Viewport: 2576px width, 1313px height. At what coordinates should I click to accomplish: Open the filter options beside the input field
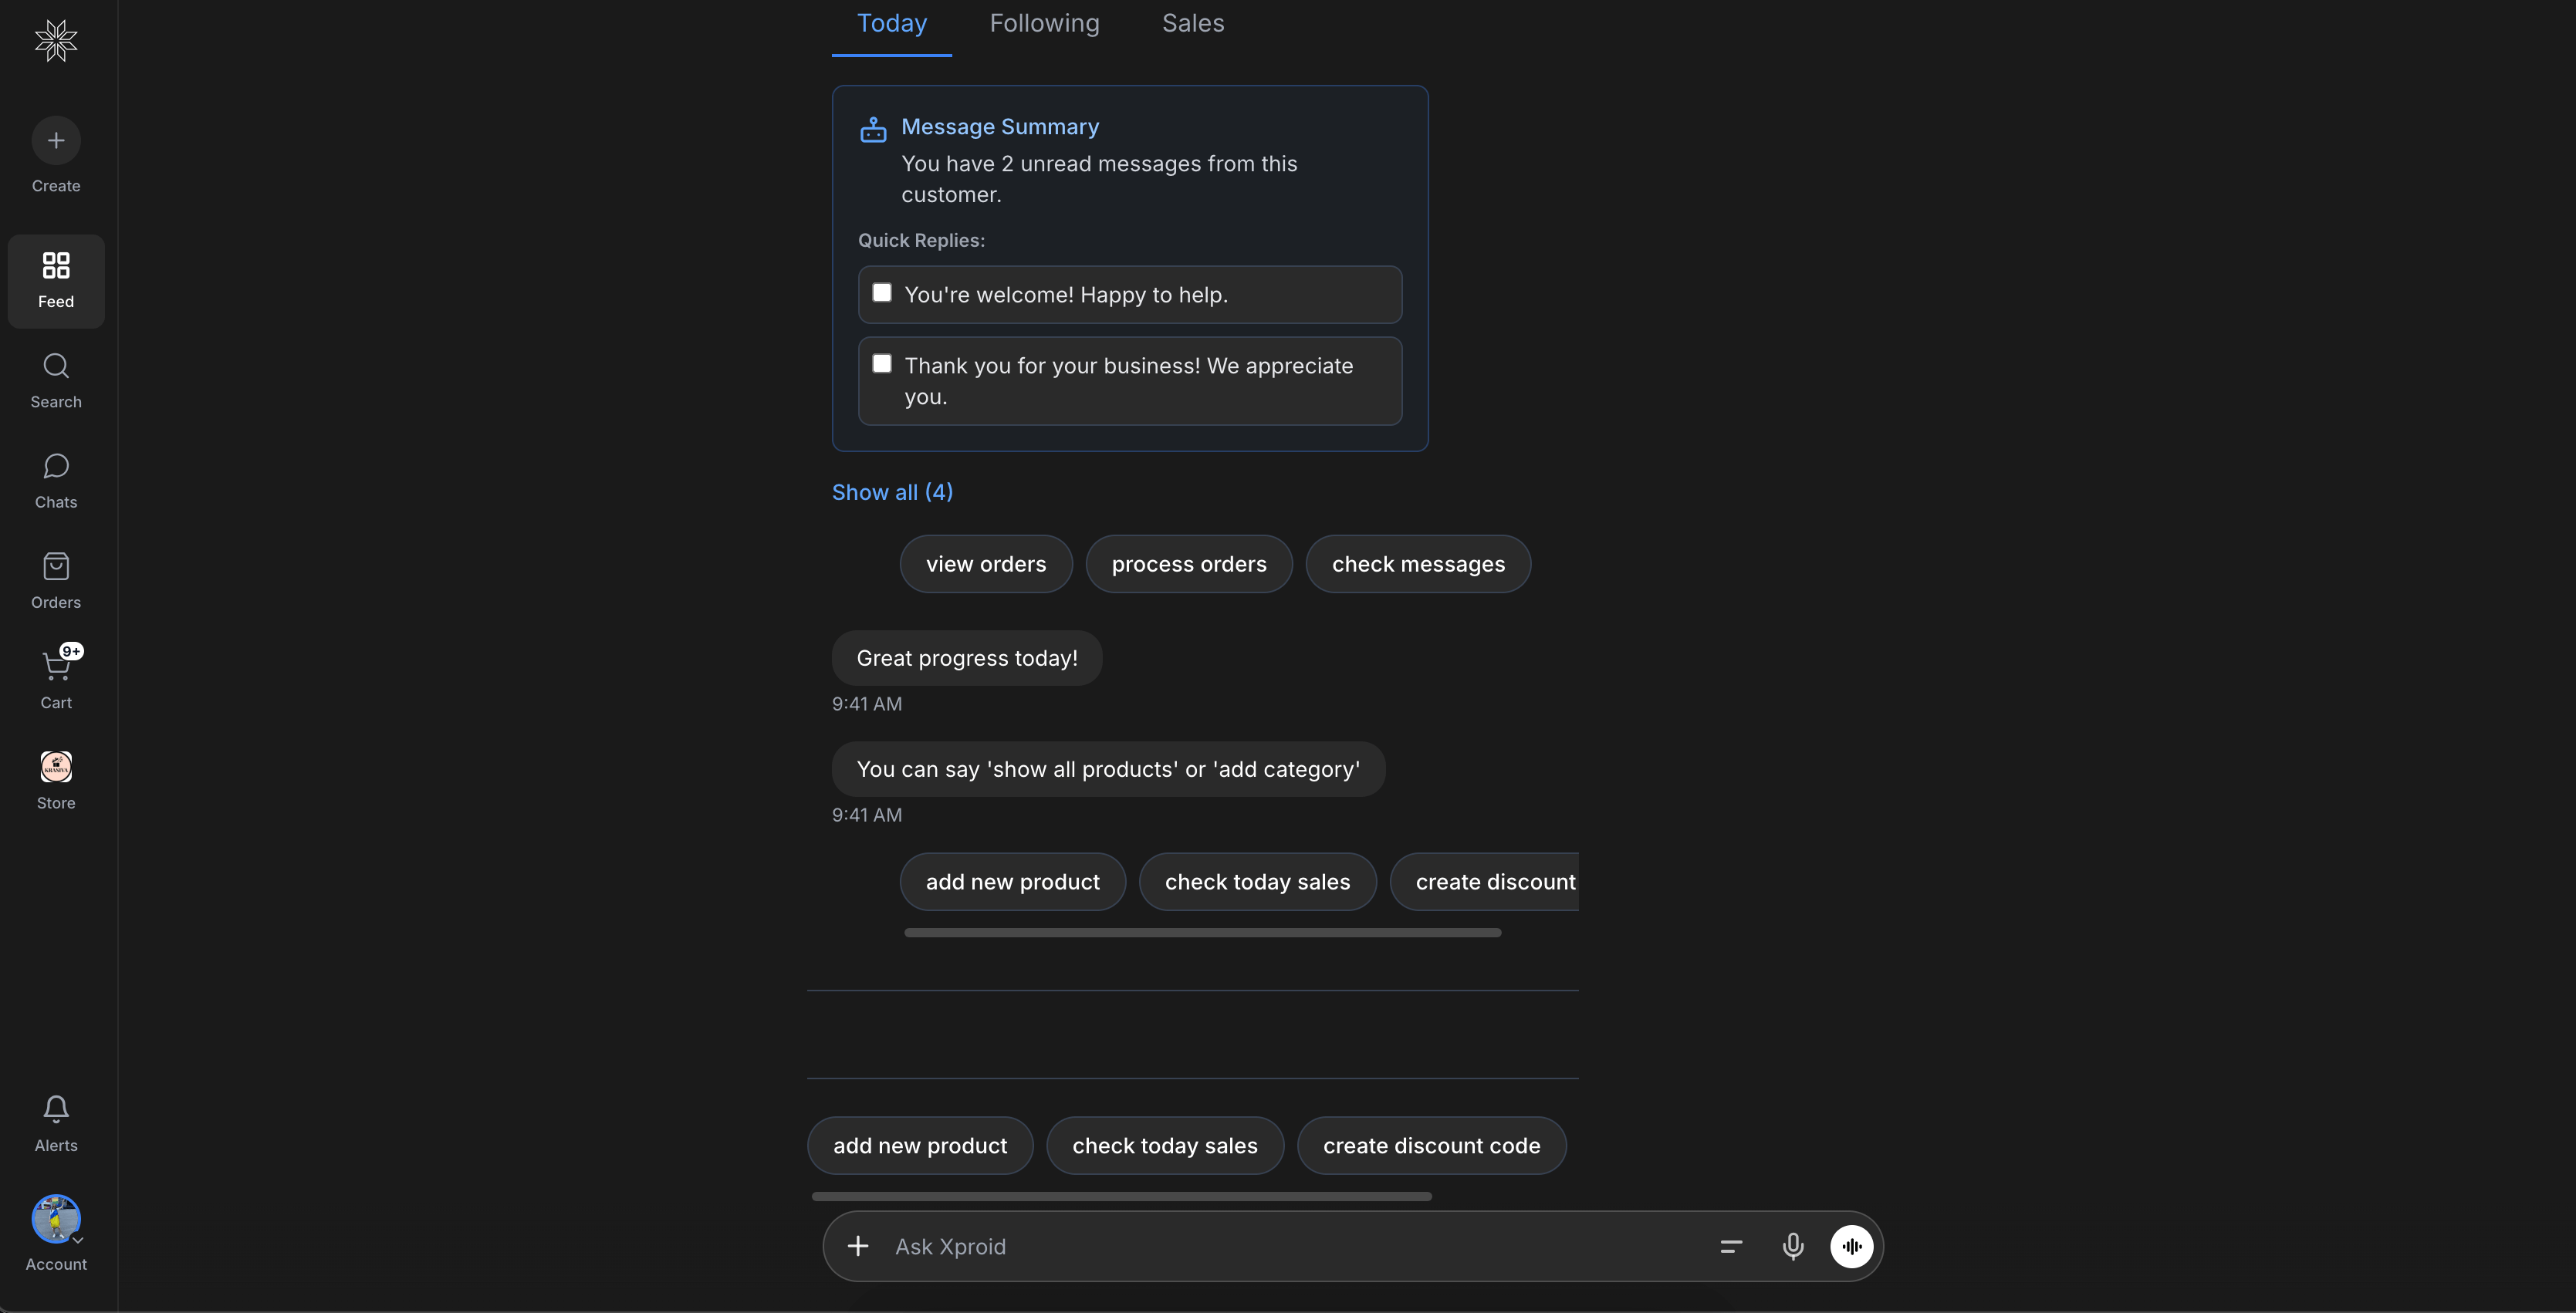point(1730,1246)
